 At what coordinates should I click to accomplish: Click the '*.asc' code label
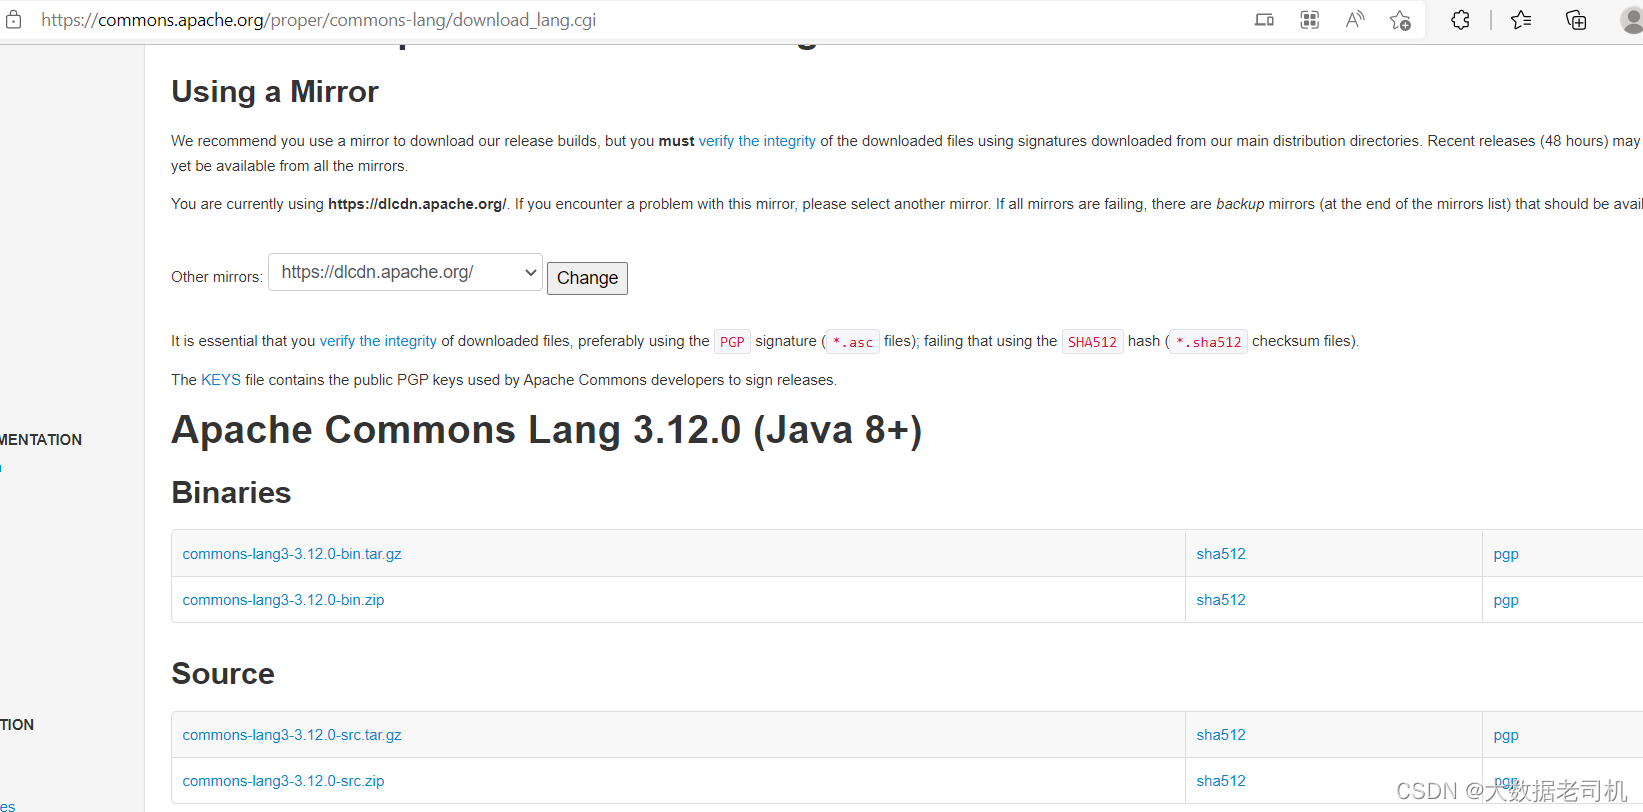click(x=853, y=342)
